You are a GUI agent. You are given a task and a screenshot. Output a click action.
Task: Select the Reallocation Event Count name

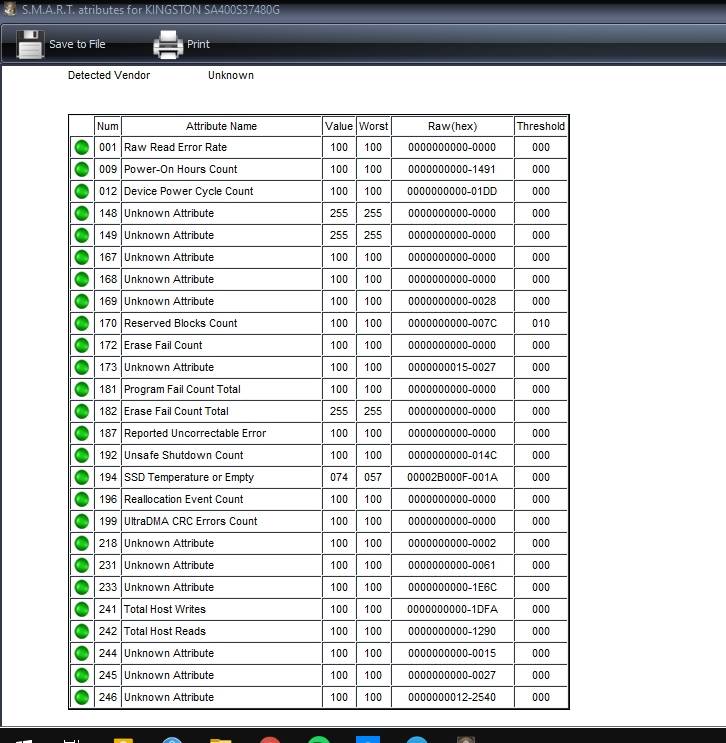pyautogui.click(x=183, y=499)
